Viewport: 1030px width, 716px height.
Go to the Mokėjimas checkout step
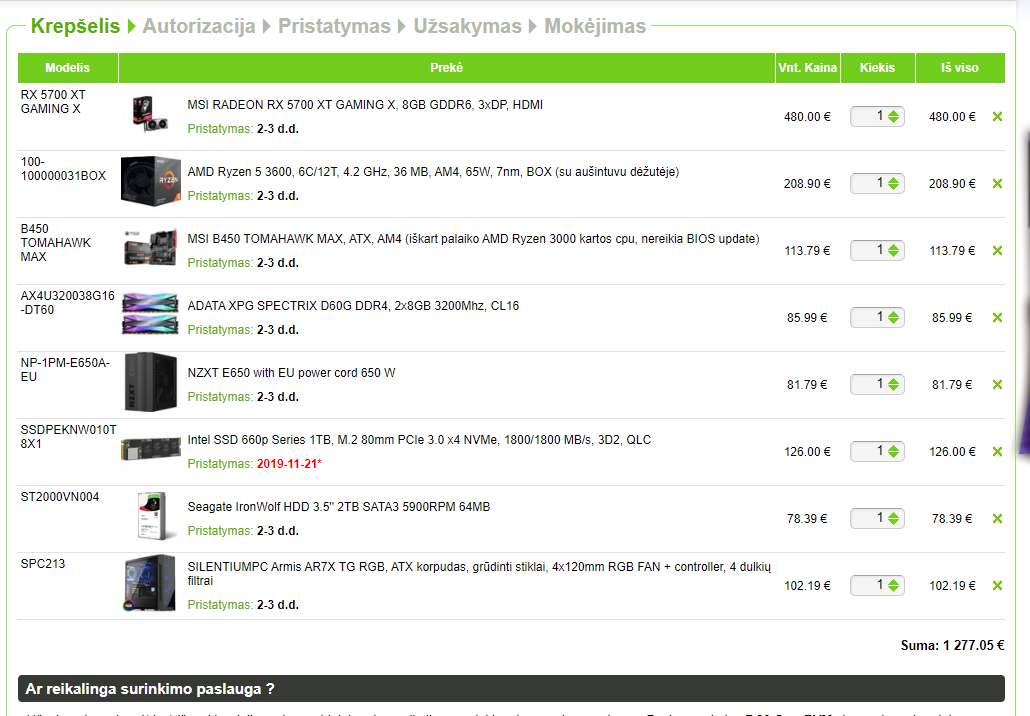click(595, 26)
